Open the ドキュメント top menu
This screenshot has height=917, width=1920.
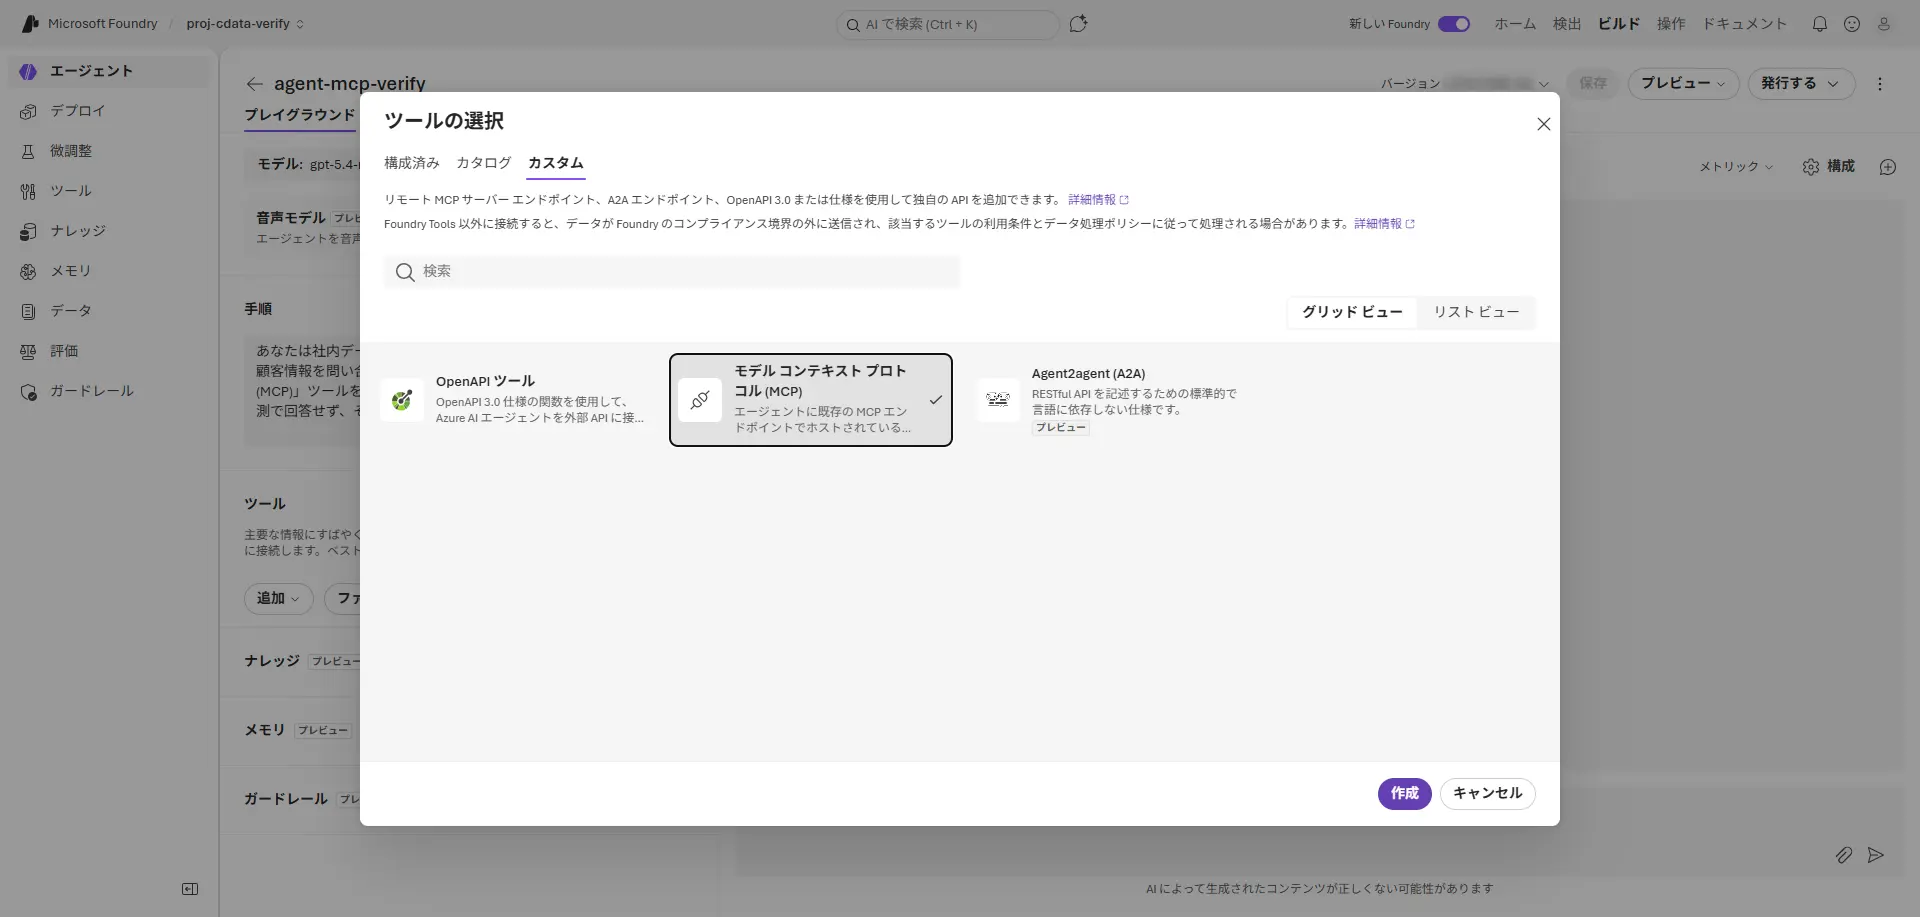[1745, 24]
